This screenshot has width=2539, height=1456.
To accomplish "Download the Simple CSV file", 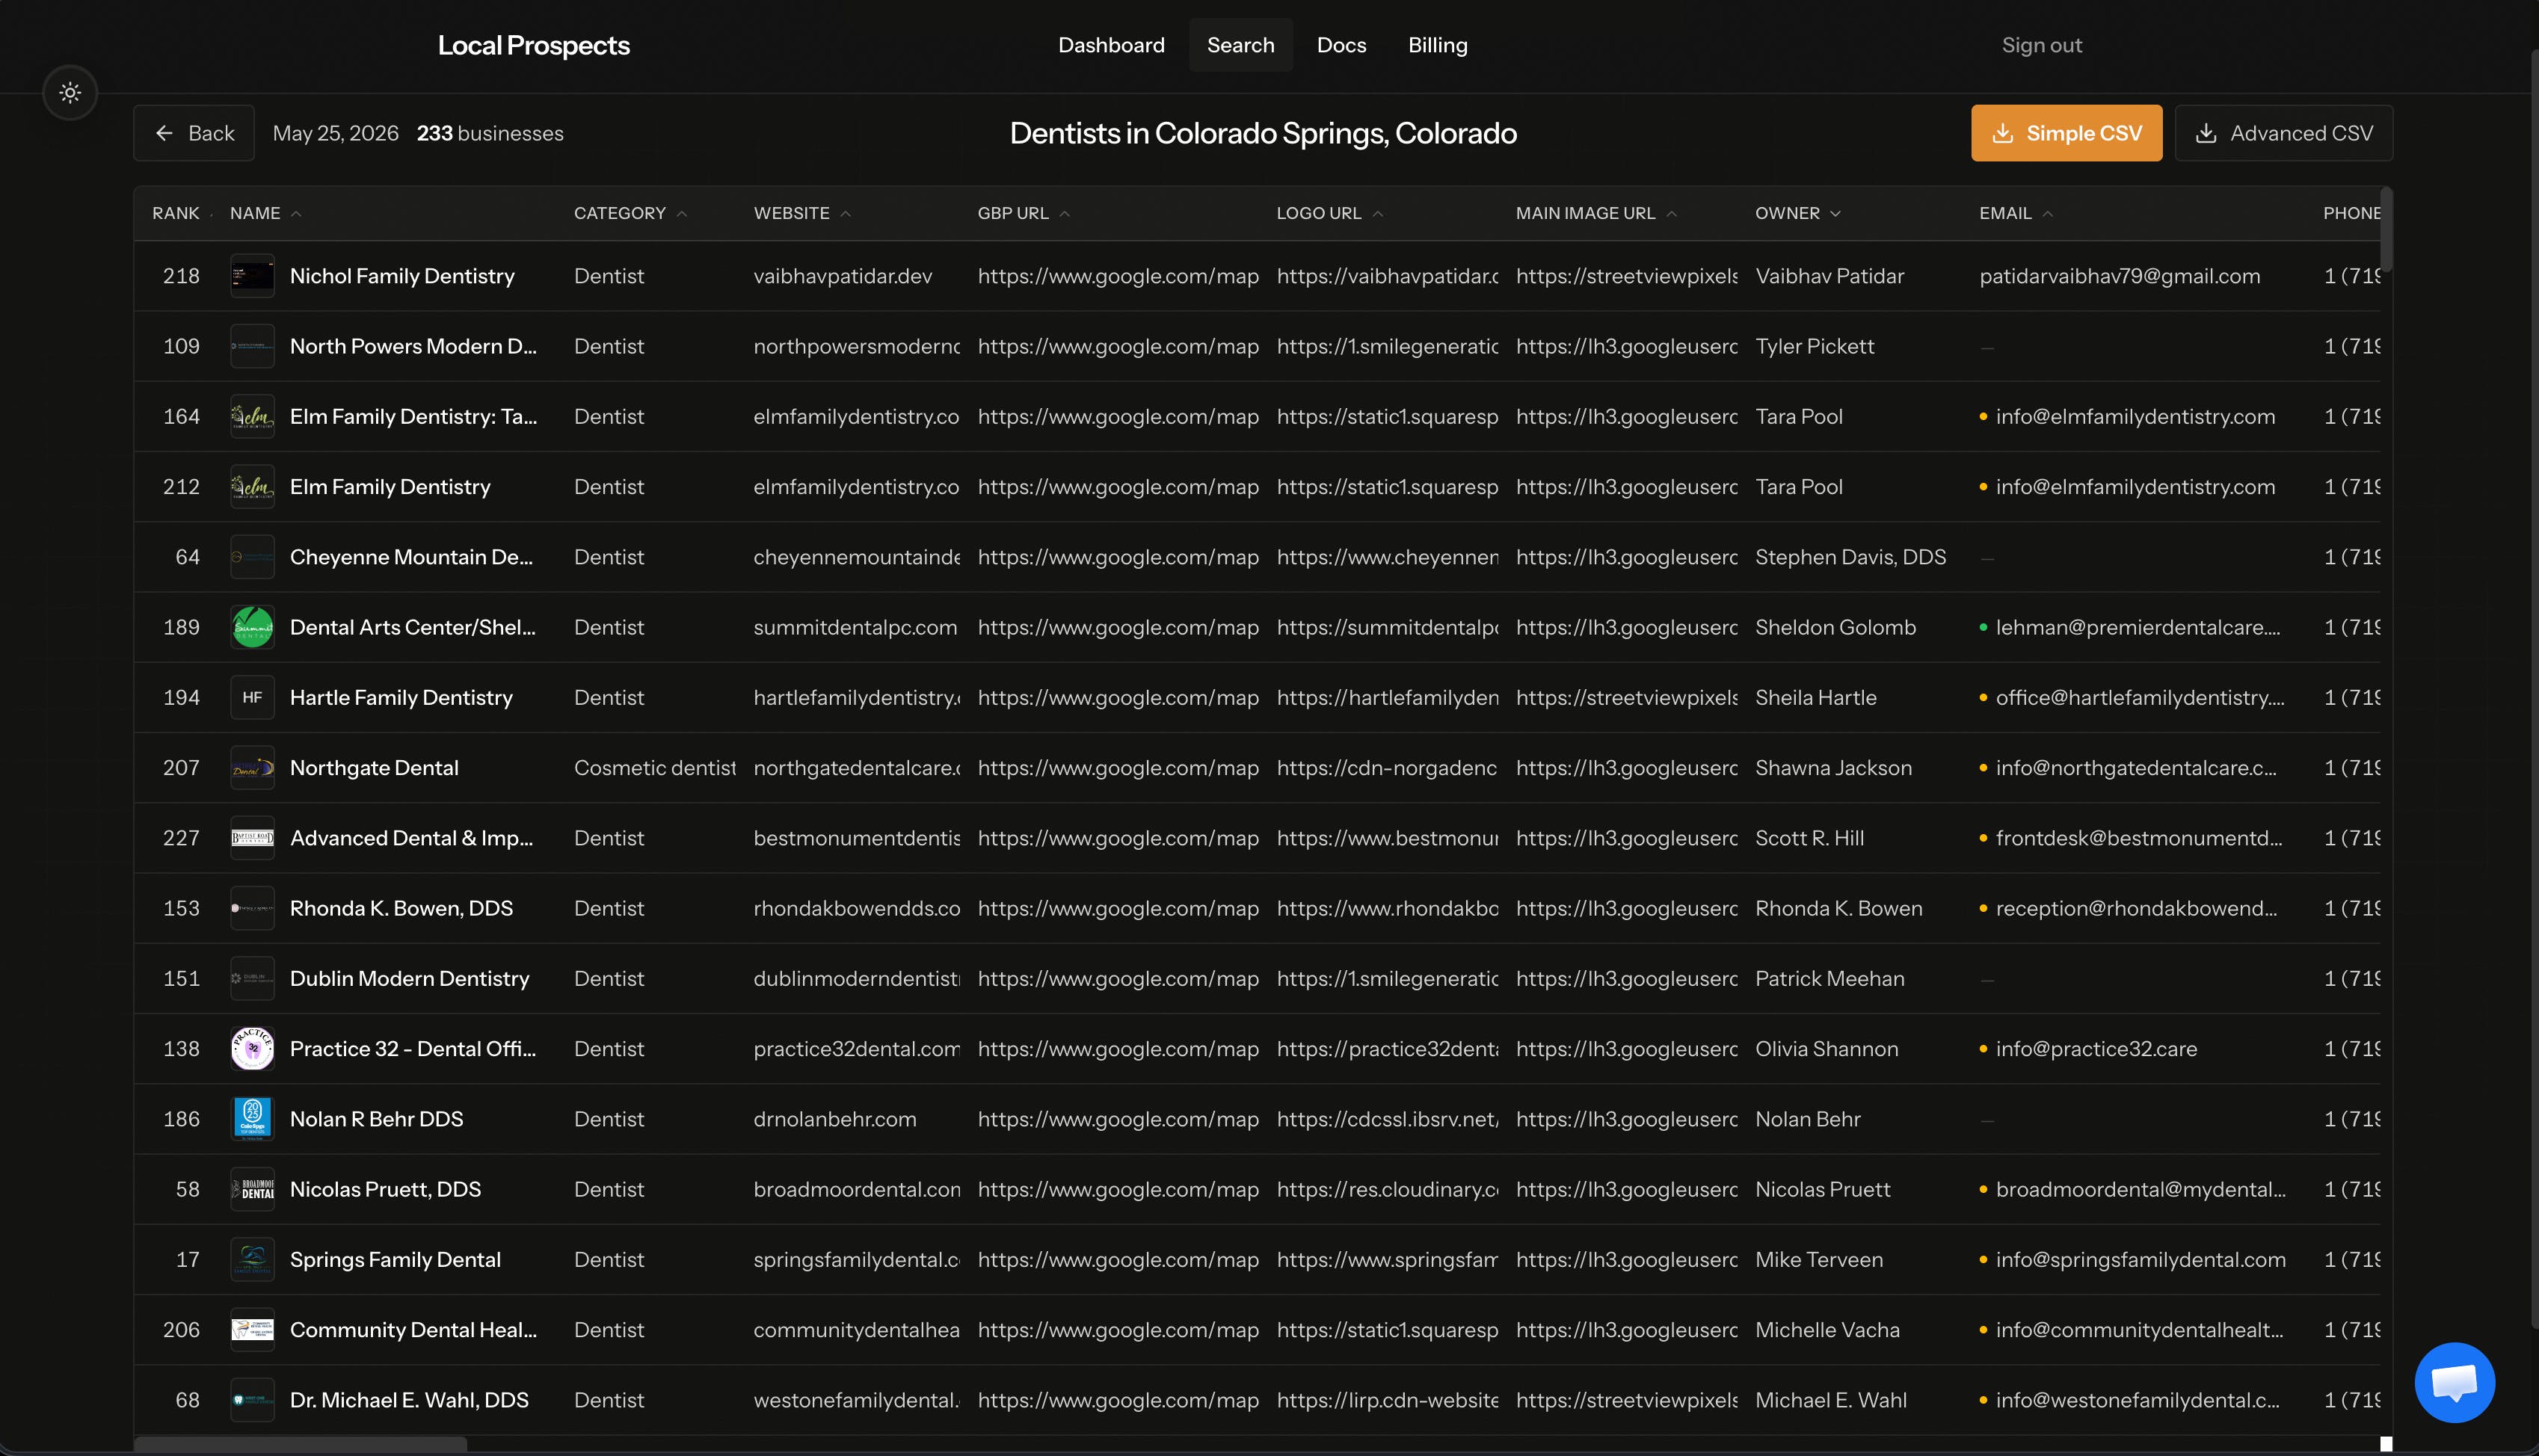I will (2066, 133).
